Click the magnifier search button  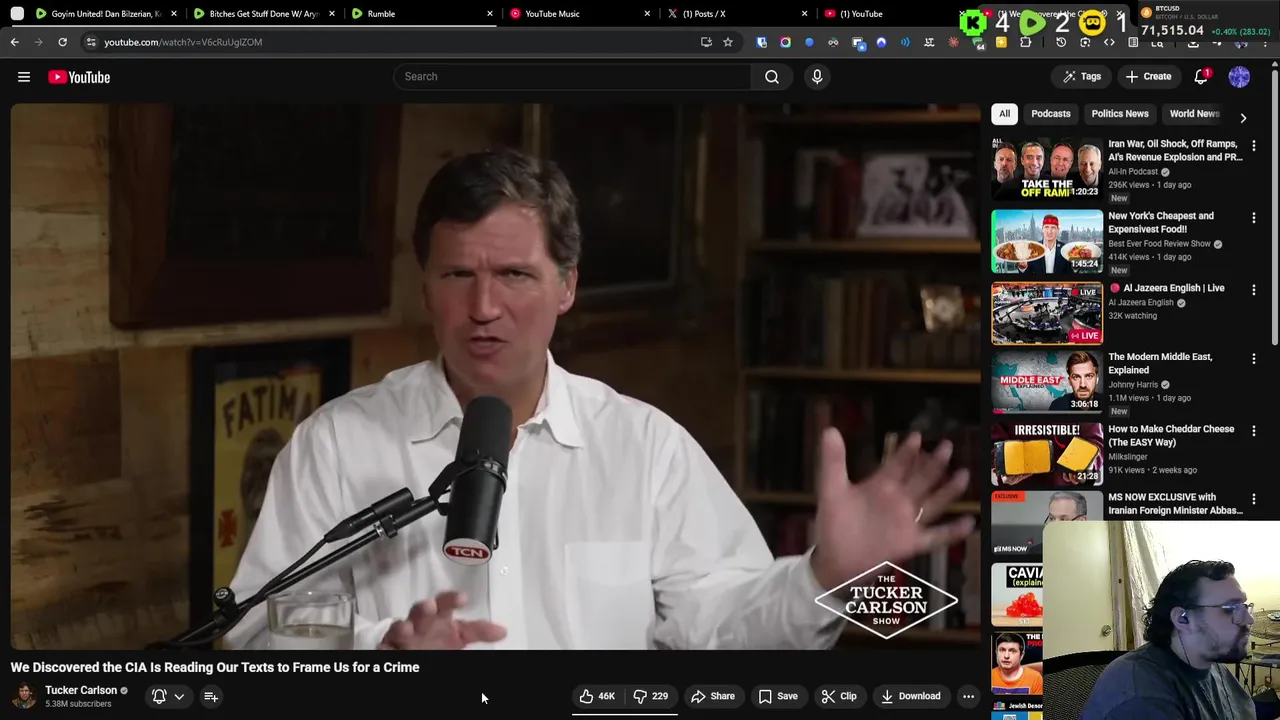tap(772, 76)
